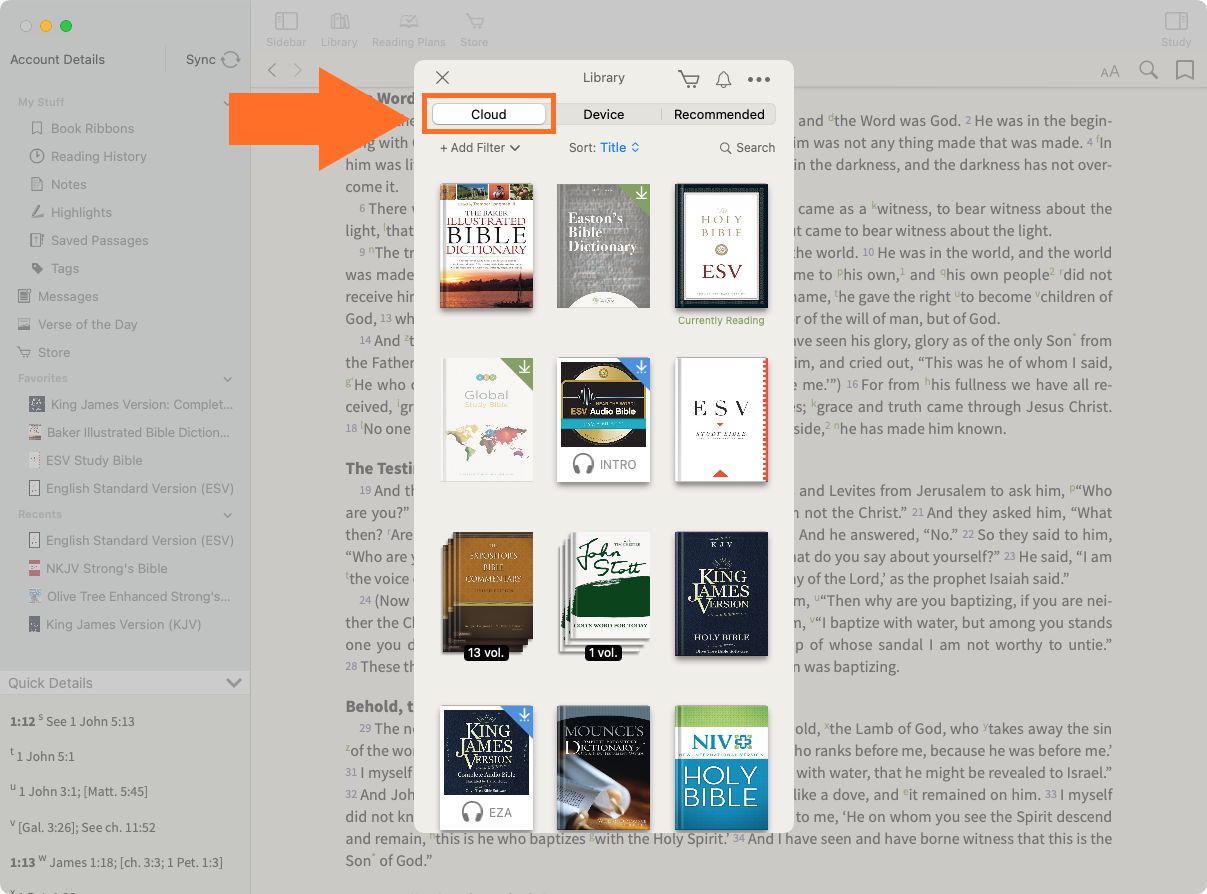The height and width of the screenshot is (894, 1207).
Task: Open the NIV Holy Bible cover
Action: point(721,767)
